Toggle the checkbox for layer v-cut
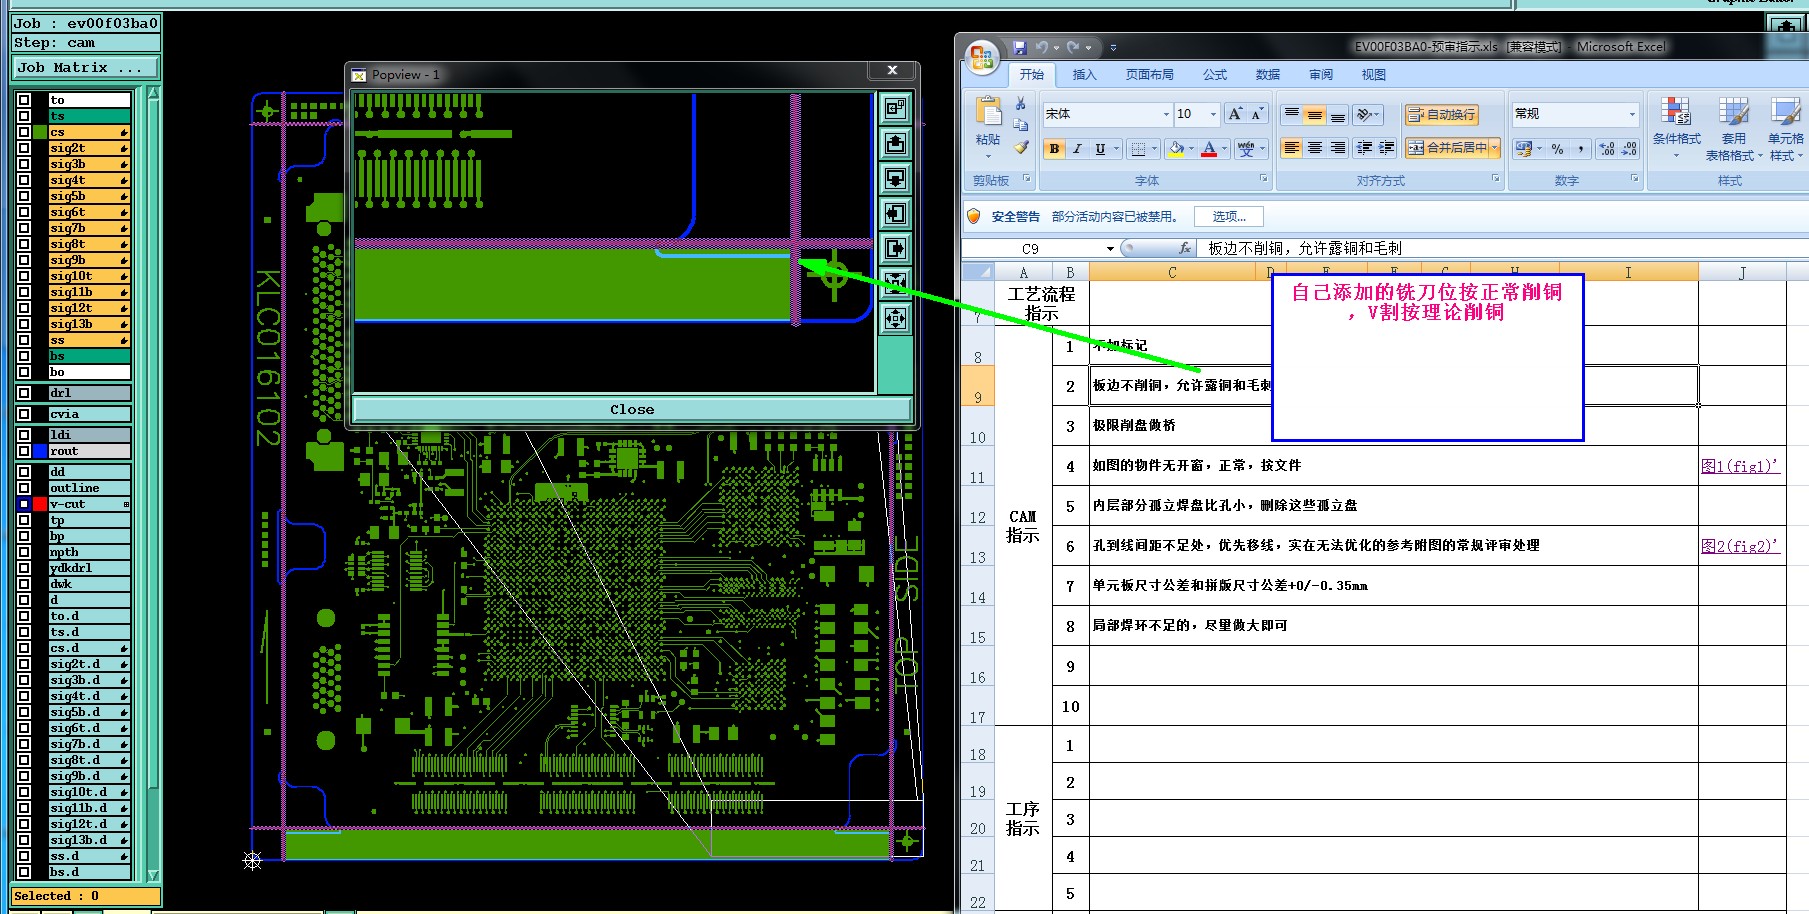This screenshot has width=1809, height=914. (x=24, y=504)
